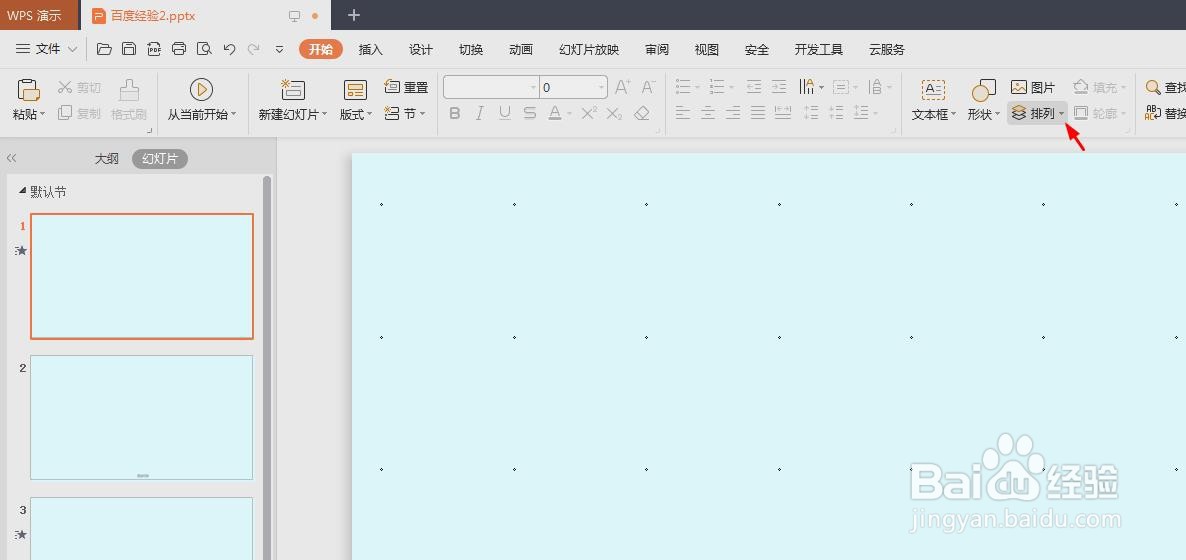Decrease font size with A- icon

647,87
